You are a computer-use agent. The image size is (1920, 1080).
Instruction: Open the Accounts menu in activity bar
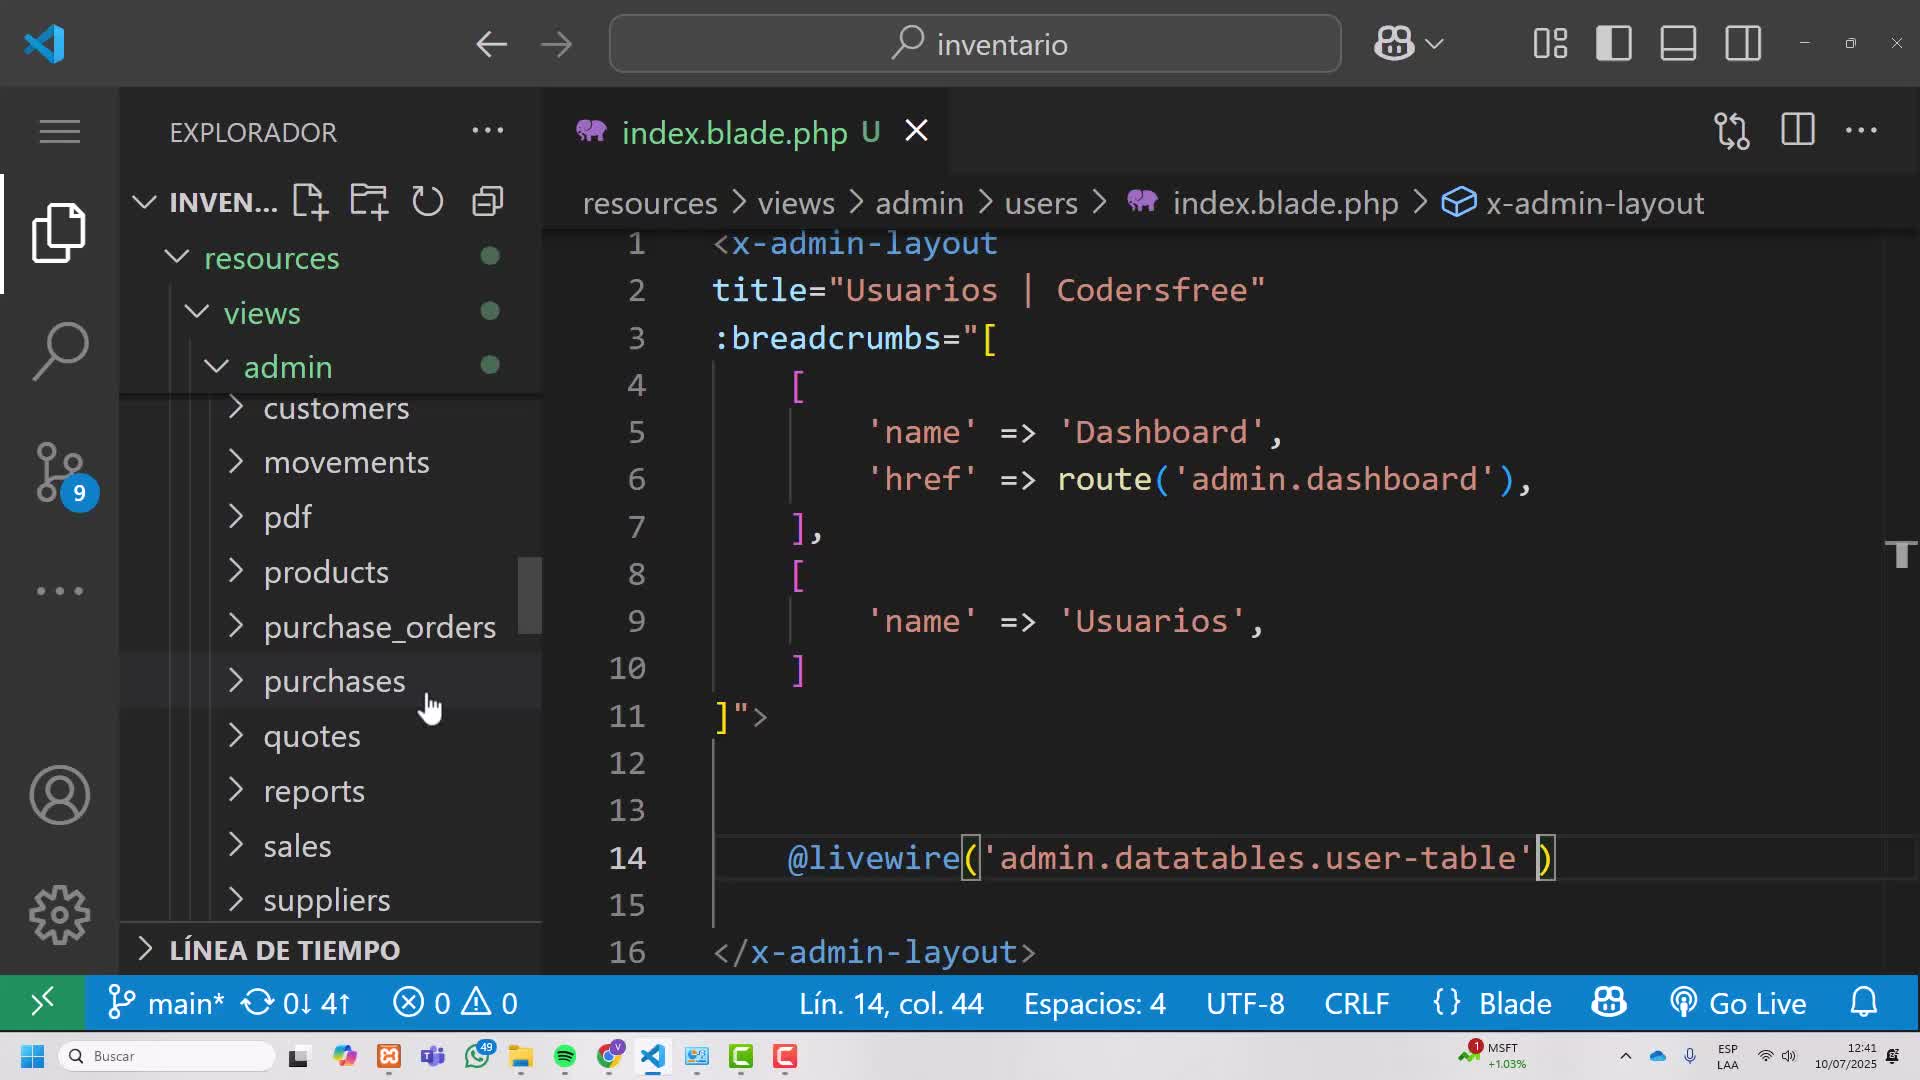[59, 795]
